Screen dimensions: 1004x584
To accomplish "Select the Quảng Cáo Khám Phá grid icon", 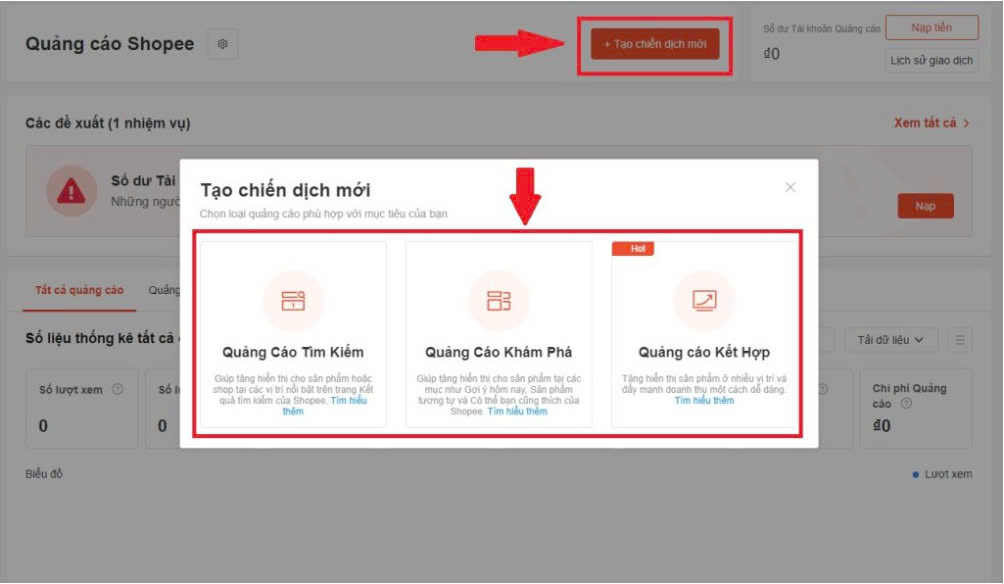I will click(498, 300).
